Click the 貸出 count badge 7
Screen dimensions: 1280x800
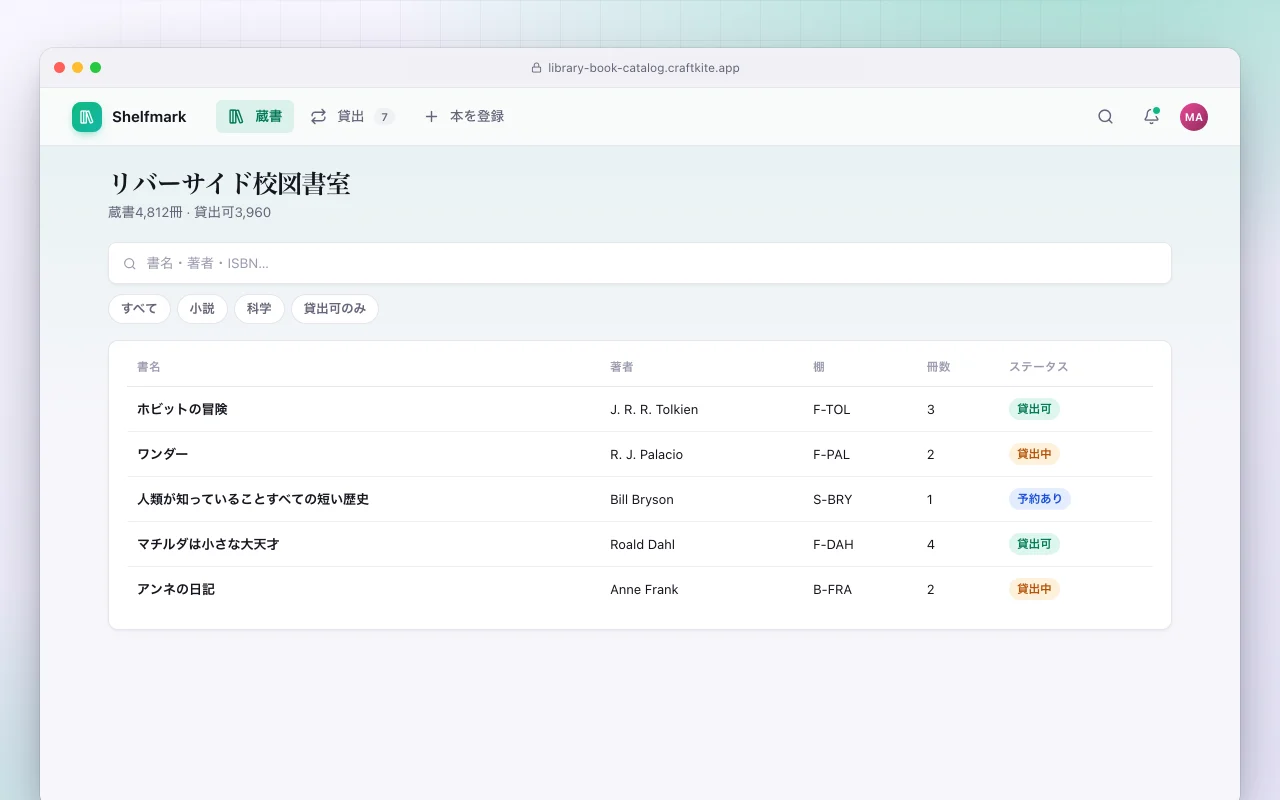[384, 117]
